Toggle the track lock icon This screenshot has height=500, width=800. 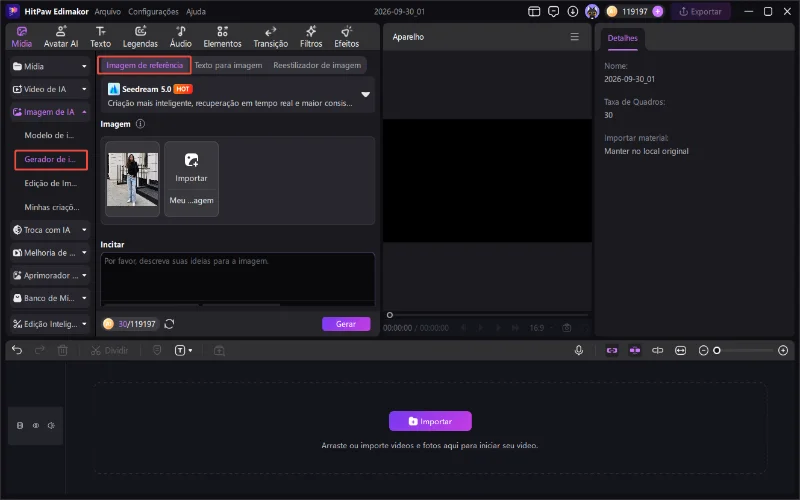coord(20,426)
